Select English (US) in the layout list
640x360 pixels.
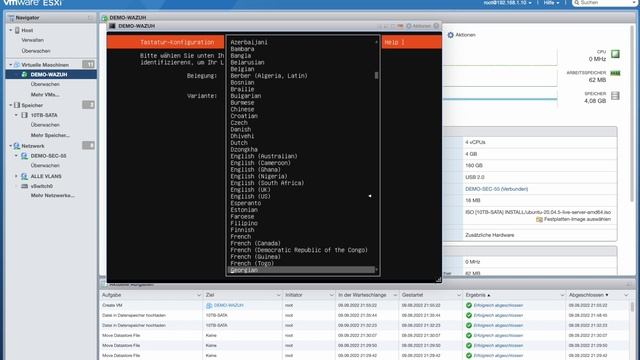pyautogui.click(x=250, y=196)
